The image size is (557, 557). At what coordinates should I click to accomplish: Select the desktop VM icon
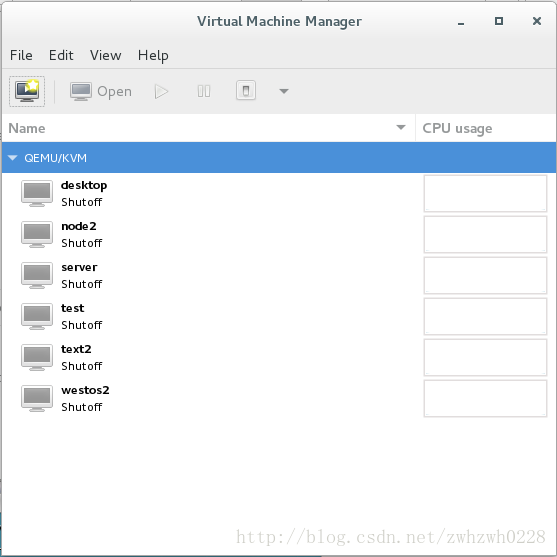(x=37, y=193)
